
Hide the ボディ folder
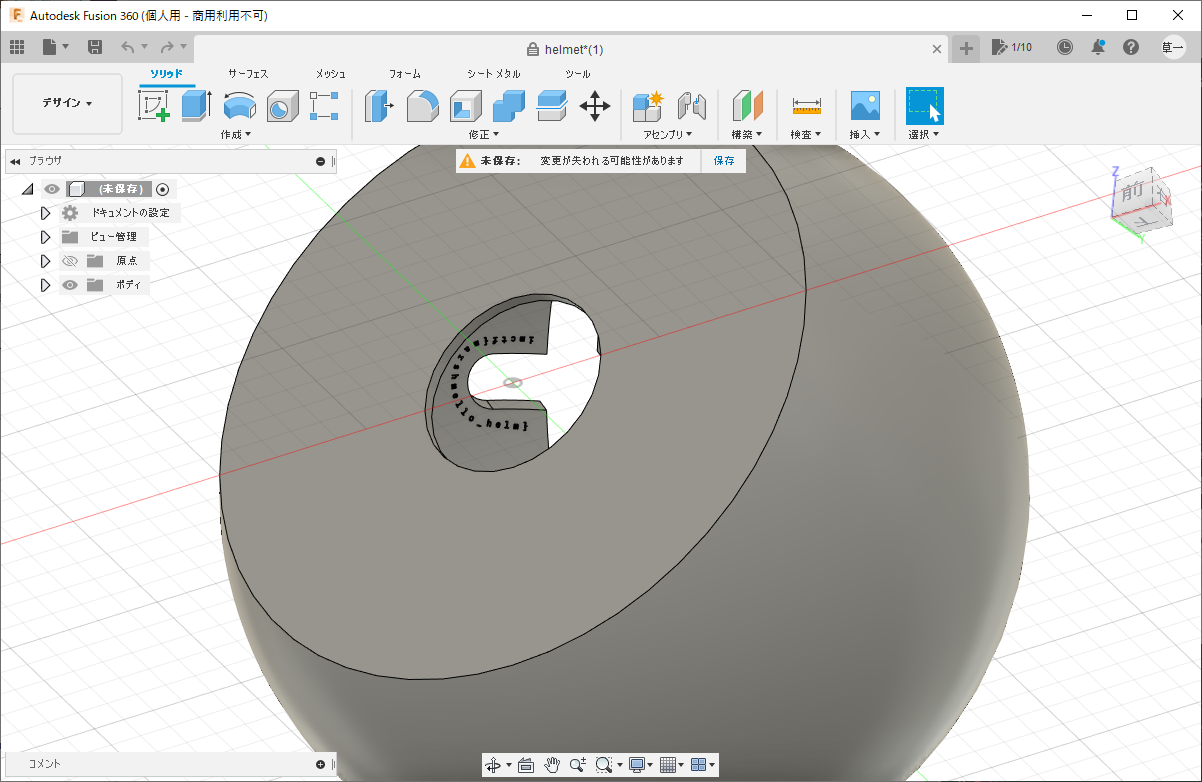coord(70,285)
